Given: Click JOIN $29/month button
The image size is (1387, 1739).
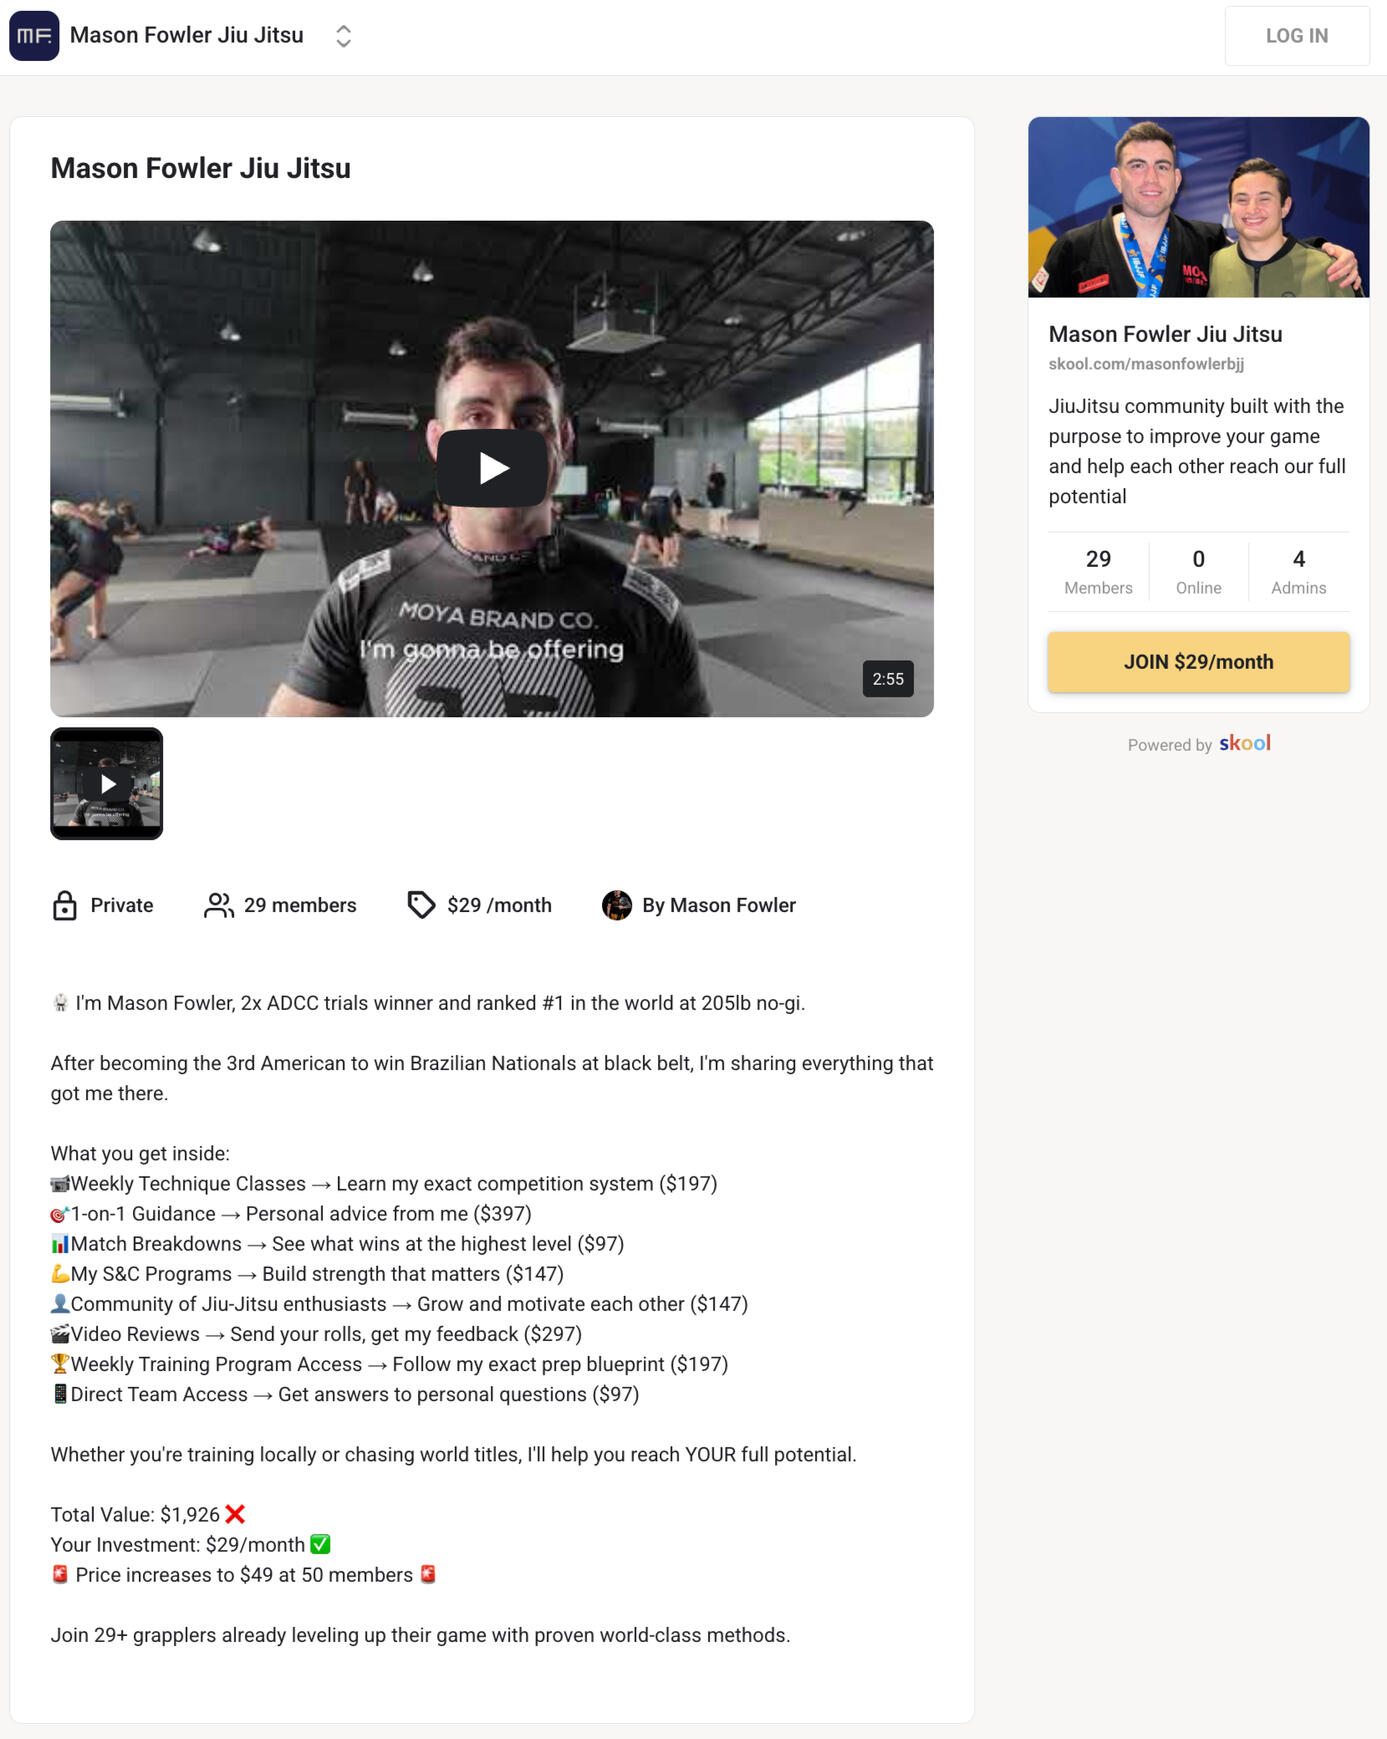Looking at the screenshot, I should pos(1198,662).
